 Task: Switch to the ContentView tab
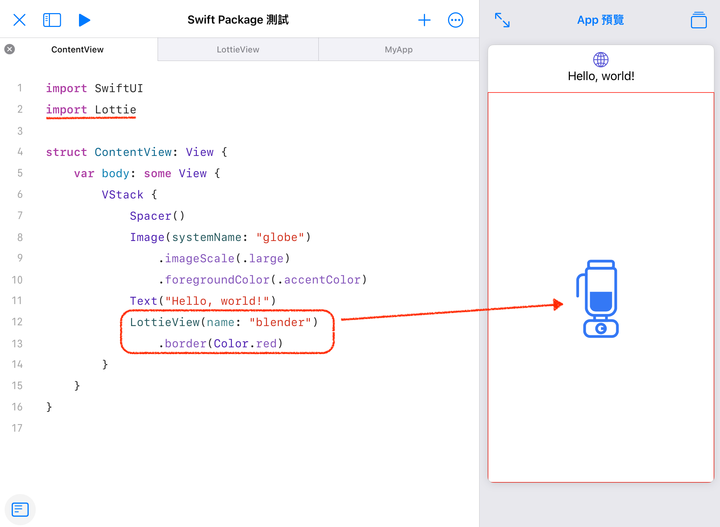(78, 50)
